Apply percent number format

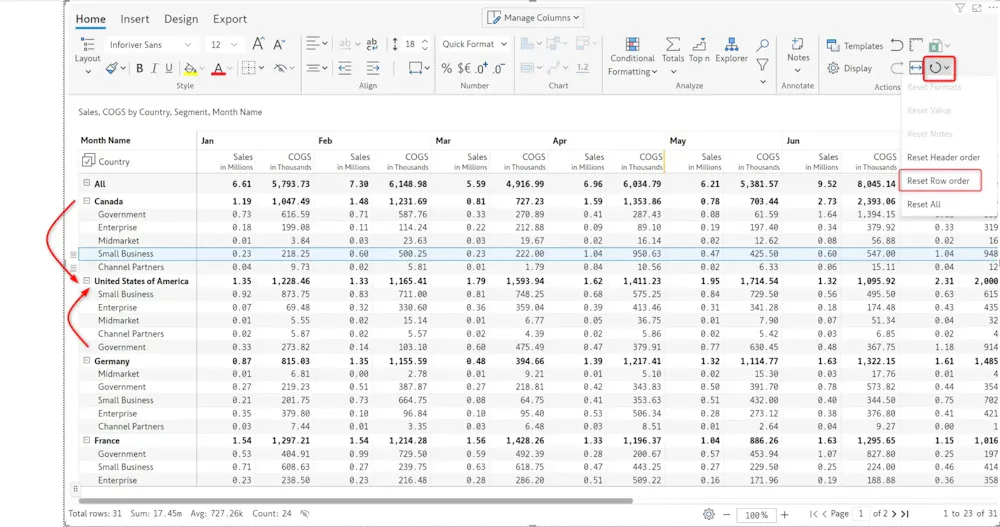pyautogui.click(x=446, y=68)
